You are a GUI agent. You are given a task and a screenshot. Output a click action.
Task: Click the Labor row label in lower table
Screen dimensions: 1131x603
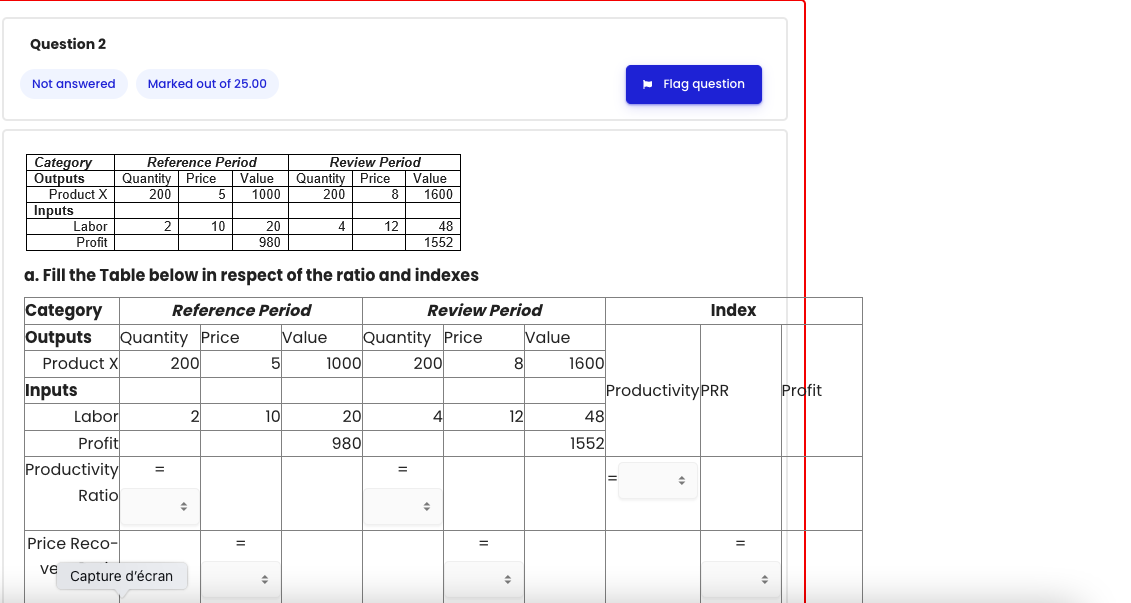(96, 416)
